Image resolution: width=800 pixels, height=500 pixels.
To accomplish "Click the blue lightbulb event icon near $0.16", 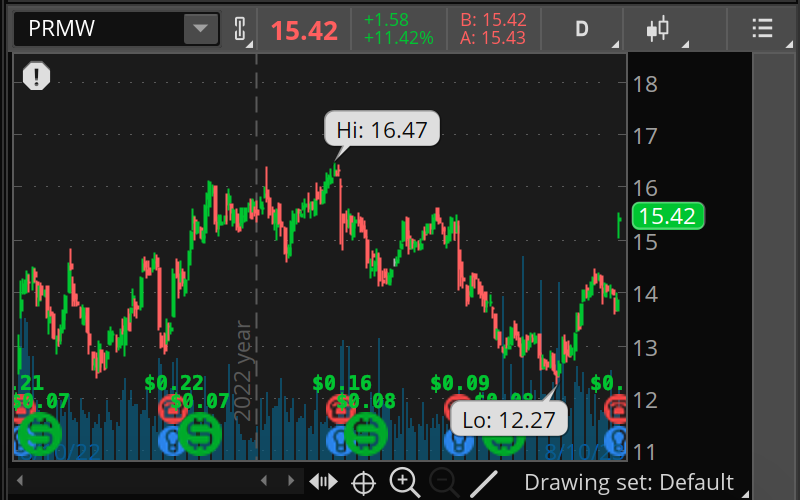I will 337,441.
